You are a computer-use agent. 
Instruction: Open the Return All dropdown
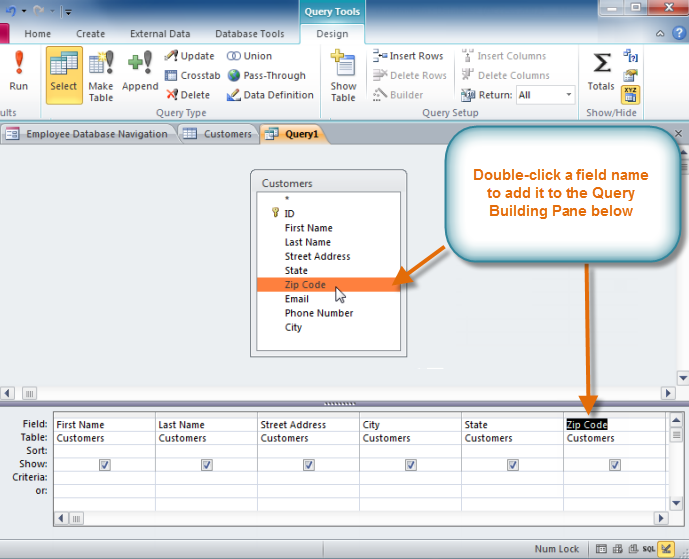[x=569, y=94]
